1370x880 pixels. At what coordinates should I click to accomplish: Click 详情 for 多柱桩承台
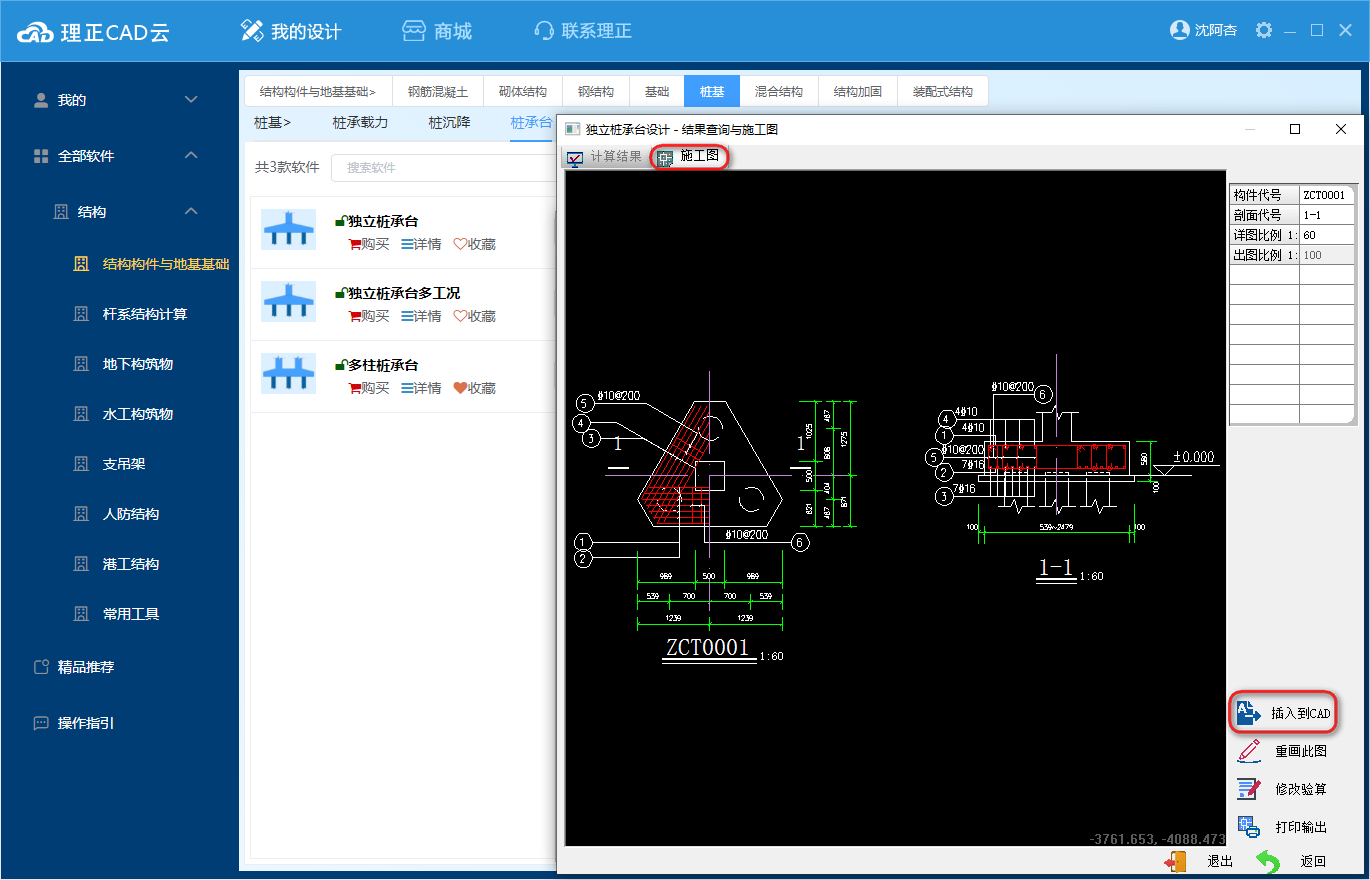(421, 388)
